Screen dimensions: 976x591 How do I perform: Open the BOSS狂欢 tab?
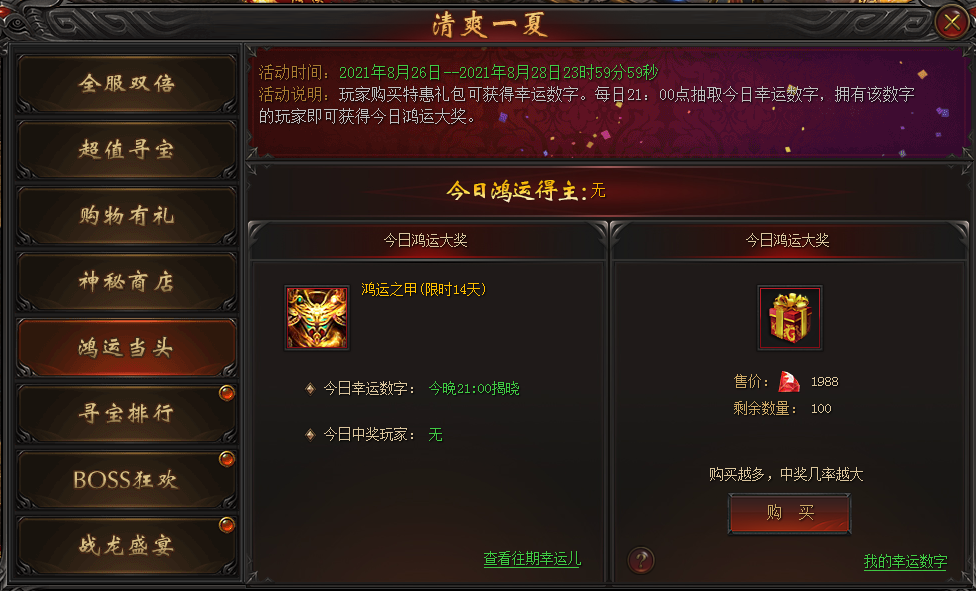(126, 480)
